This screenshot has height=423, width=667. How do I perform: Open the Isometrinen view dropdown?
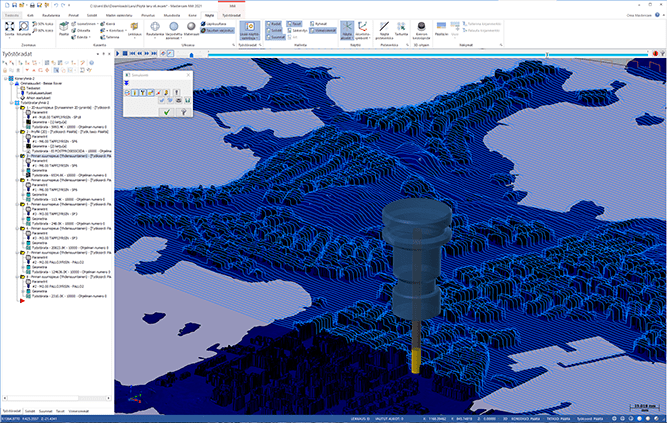(x=85, y=24)
